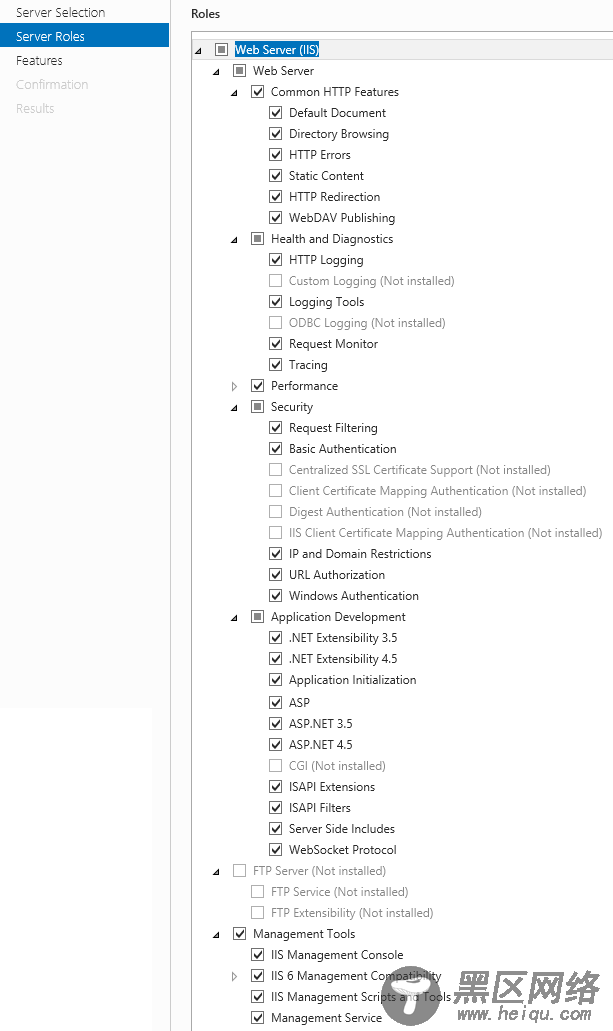This screenshot has height=1031, width=613.
Task: Select the Server Roles step
Action: point(50,37)
